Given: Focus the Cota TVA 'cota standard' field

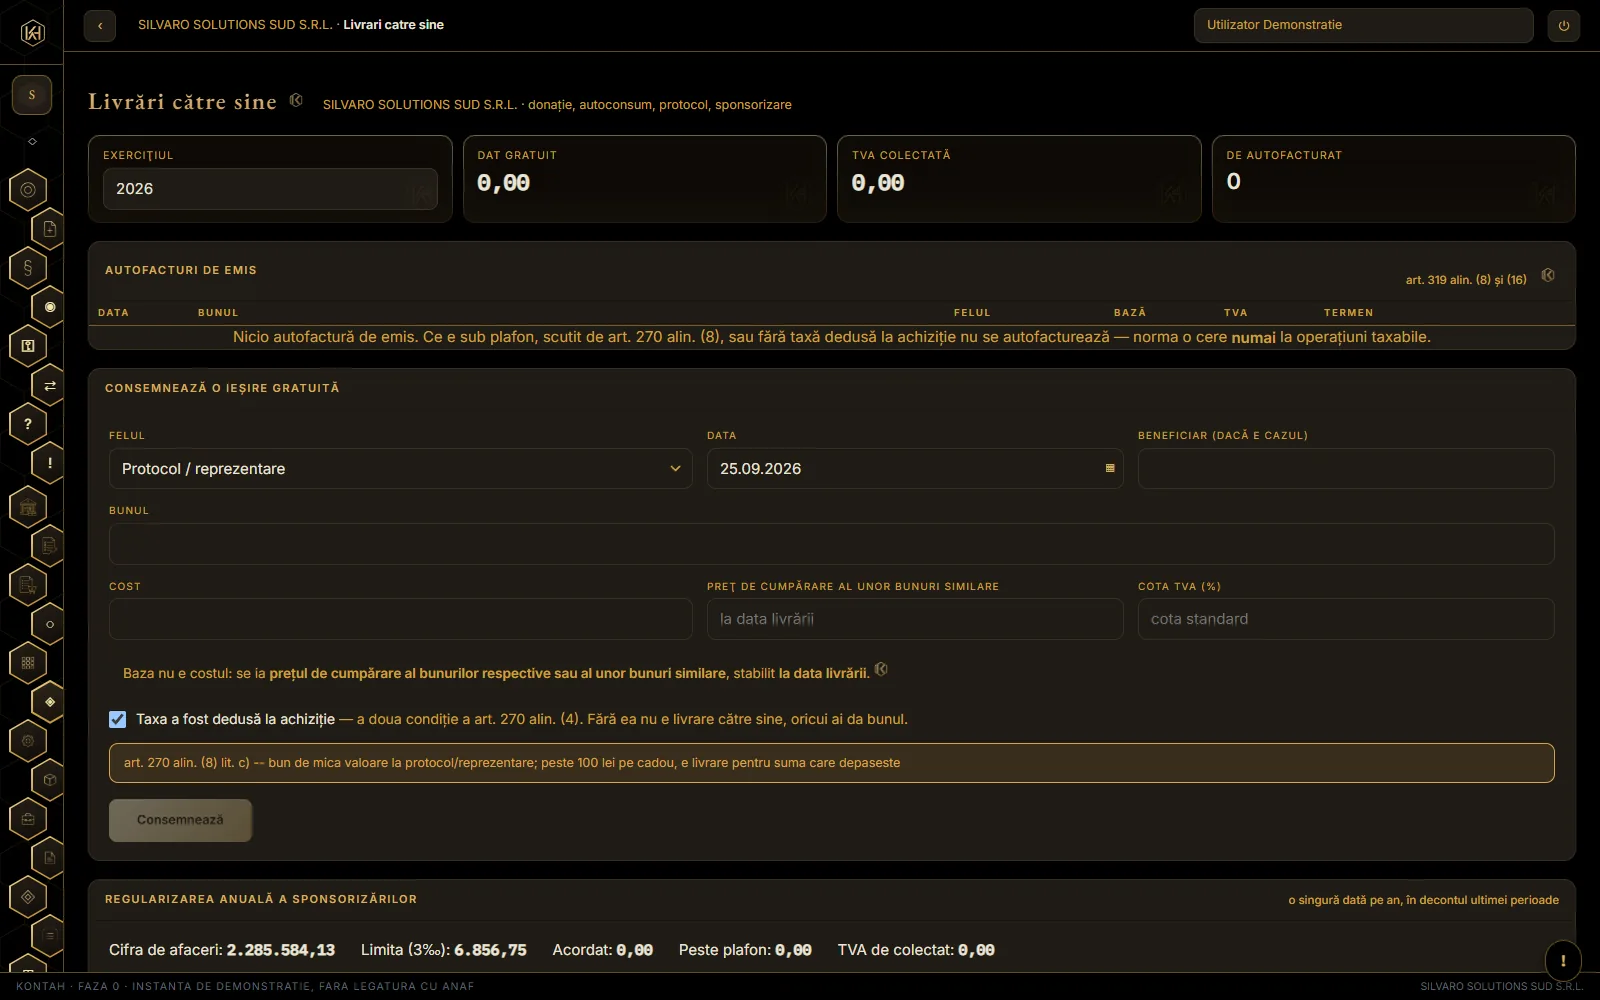Looking at the screenshot, I should (1346, 619).
